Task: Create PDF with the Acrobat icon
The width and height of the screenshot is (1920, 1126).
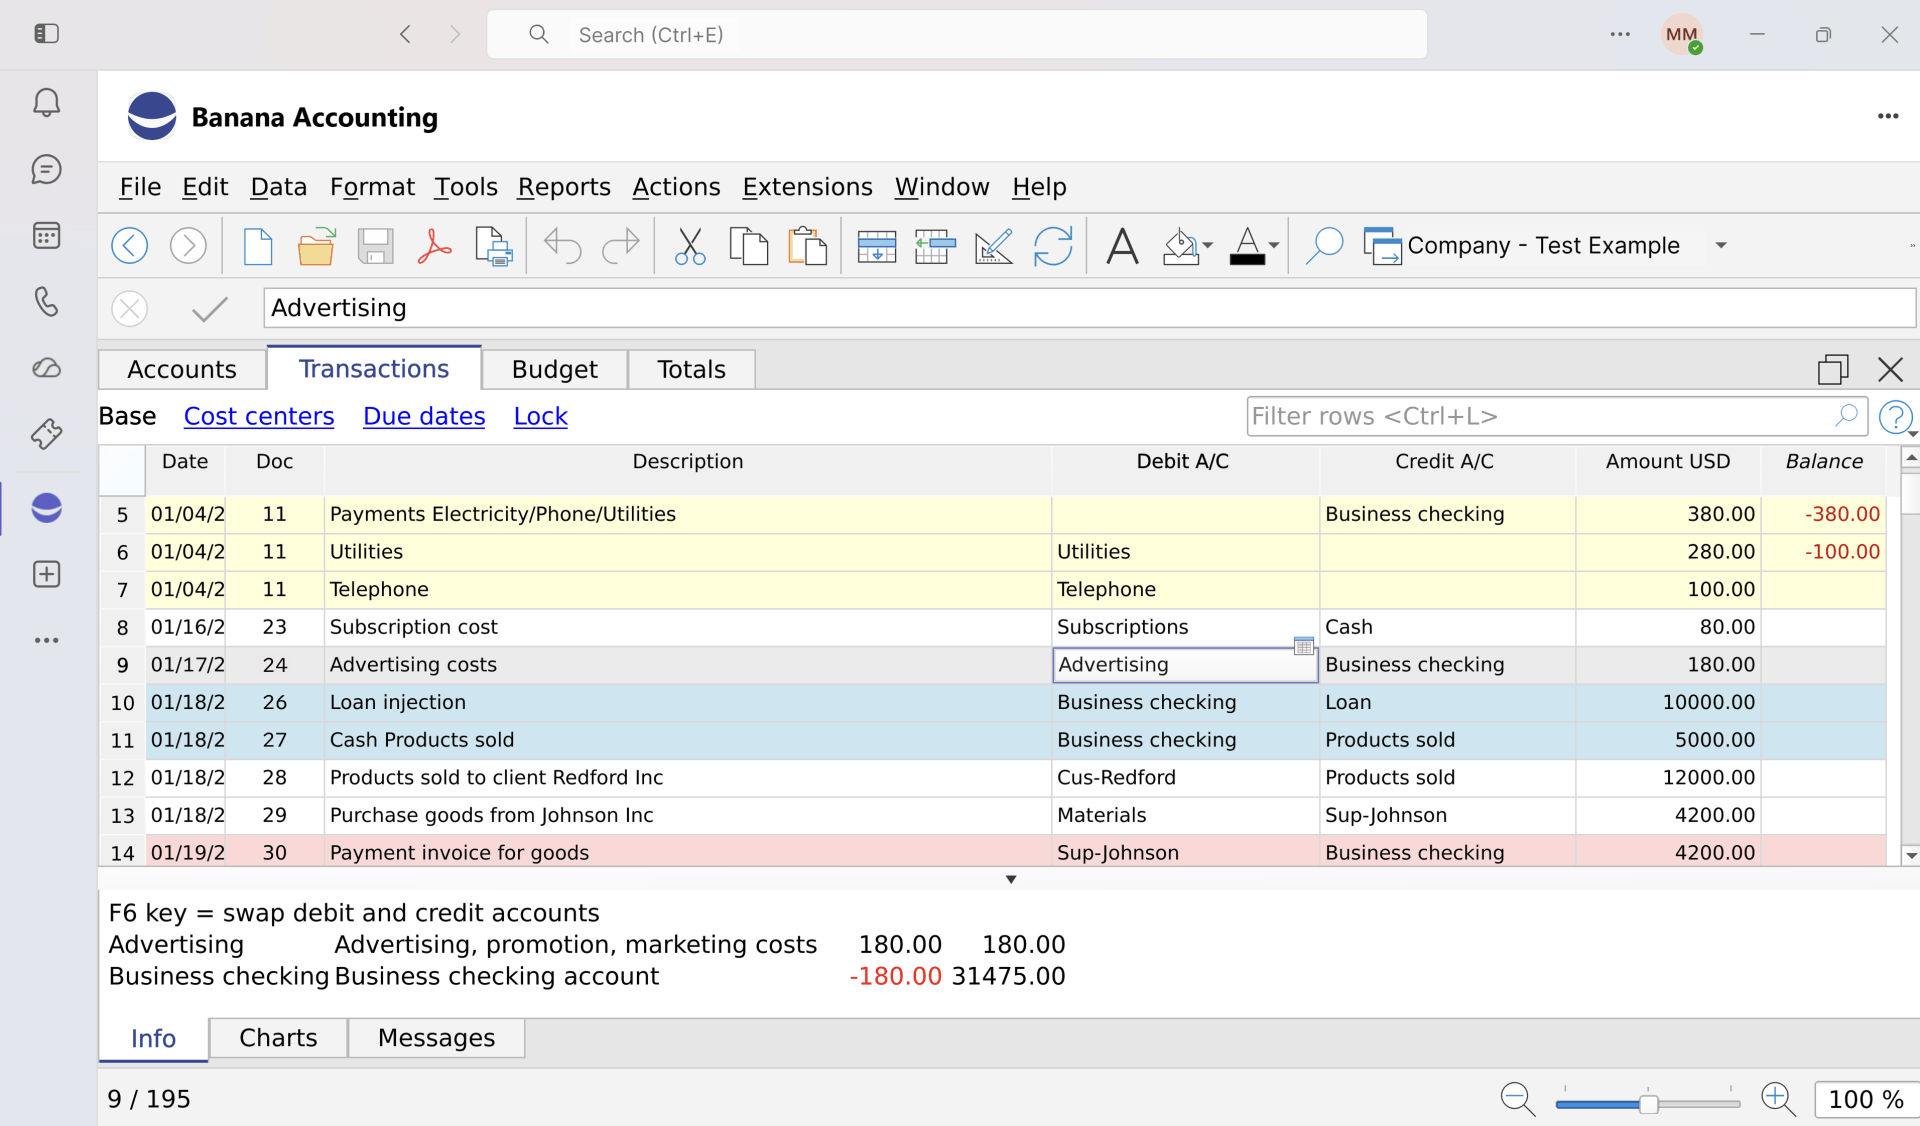Action: pos(434,246)
